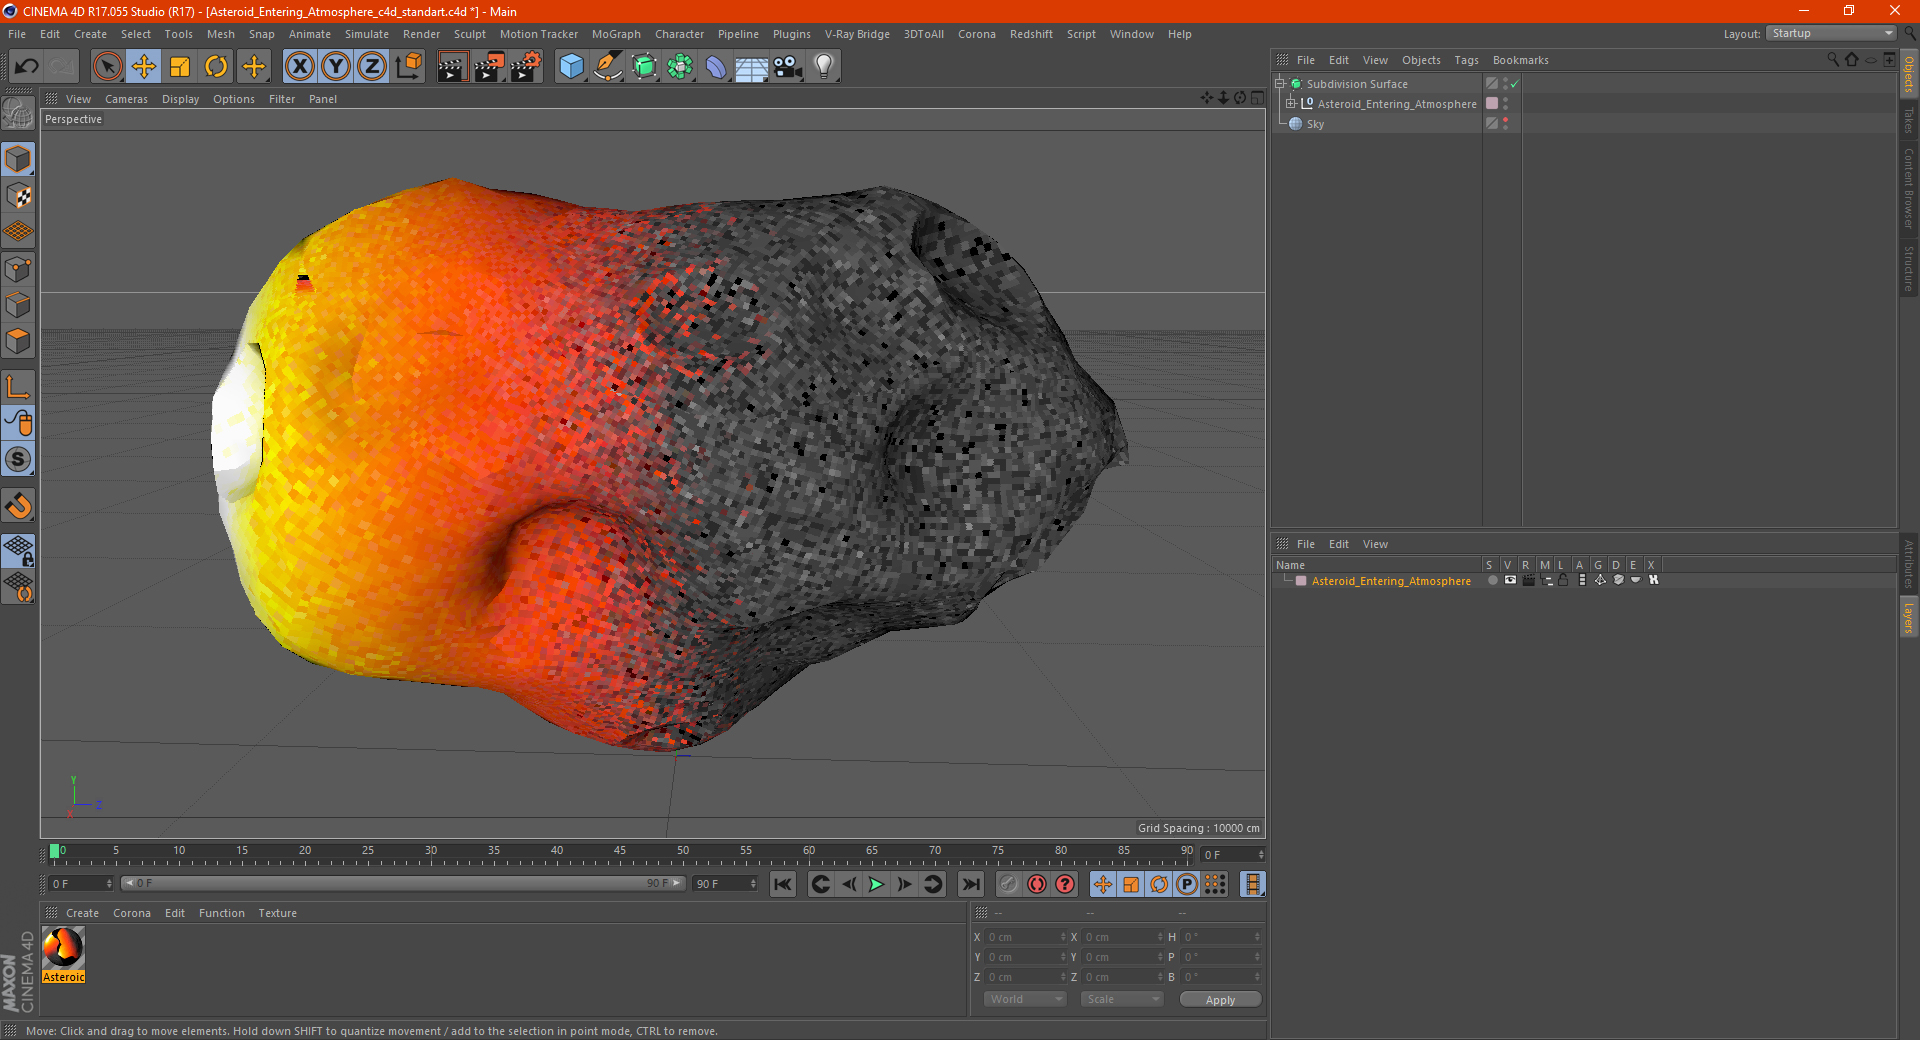Open the Bend deformer icon
1920x1040 pixels.
716,67
